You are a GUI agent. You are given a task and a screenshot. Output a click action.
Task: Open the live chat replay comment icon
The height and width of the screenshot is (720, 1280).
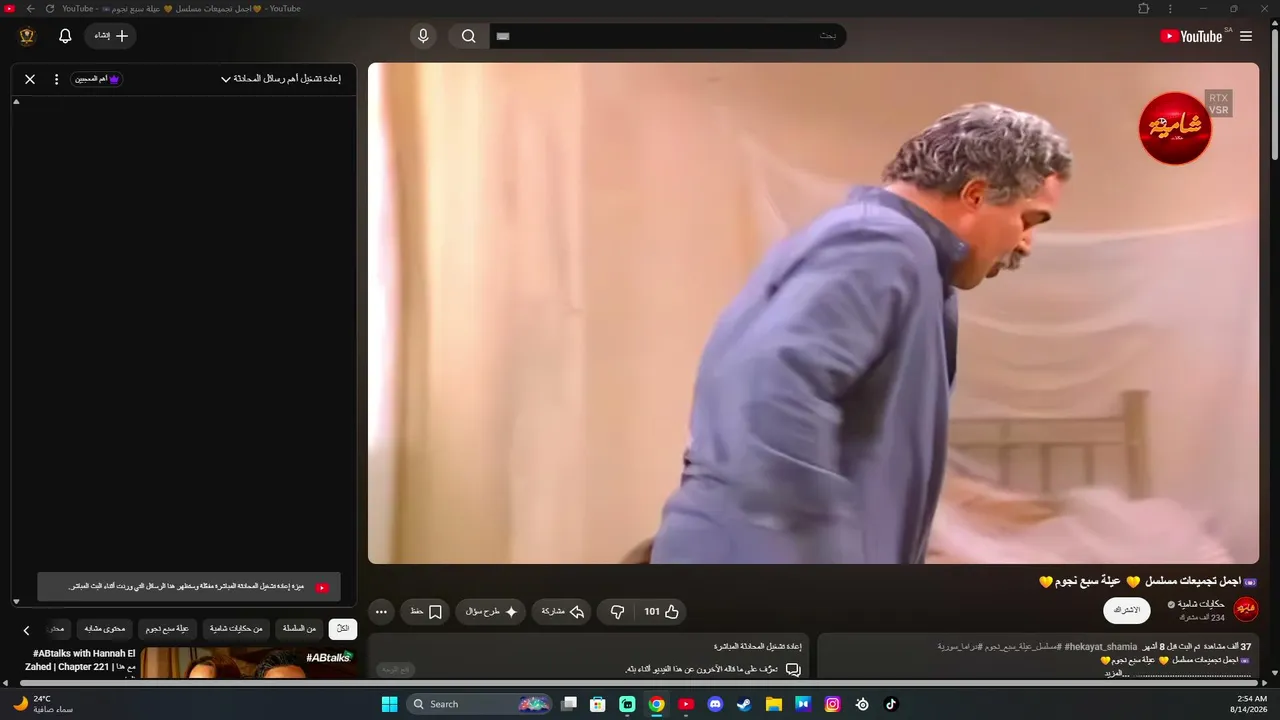click(793, 670)
